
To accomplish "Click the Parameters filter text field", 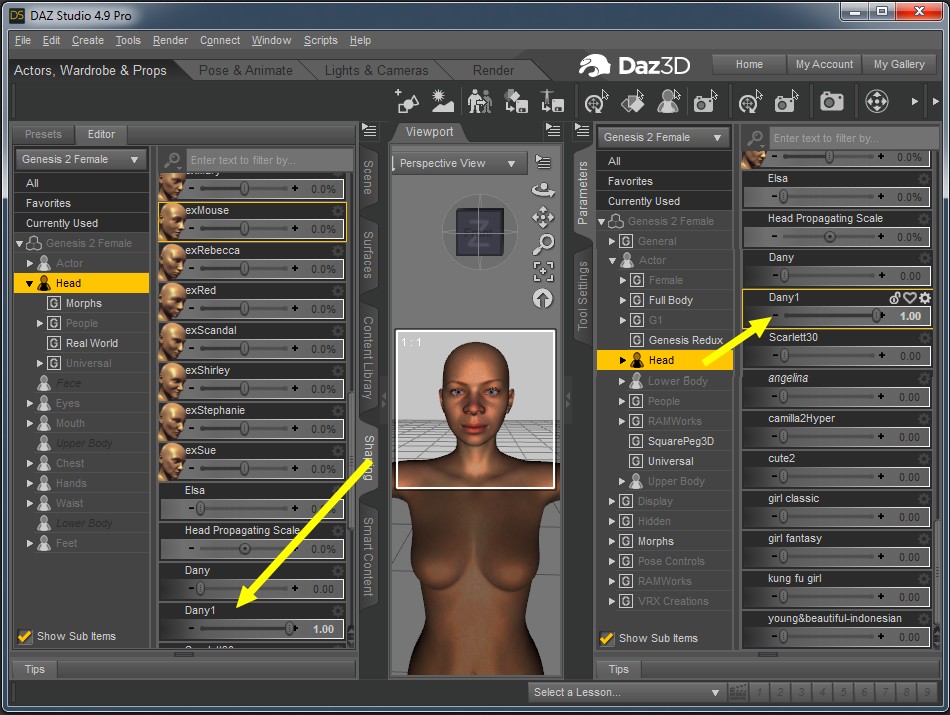I will tap(852, 138).
